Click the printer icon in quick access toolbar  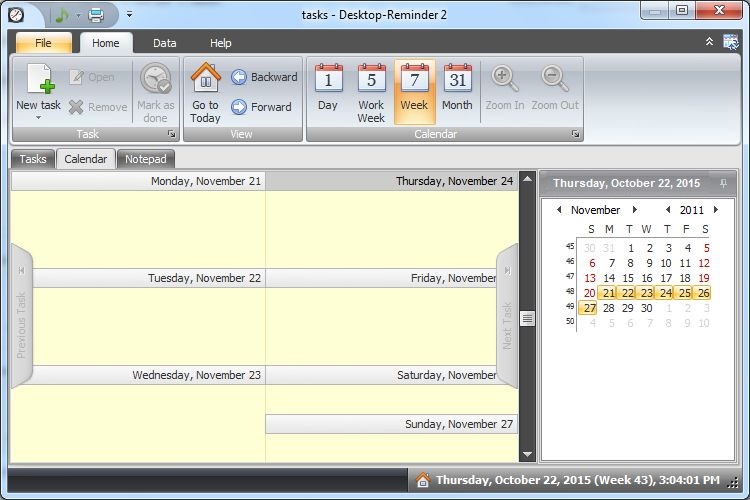[96, 15]
